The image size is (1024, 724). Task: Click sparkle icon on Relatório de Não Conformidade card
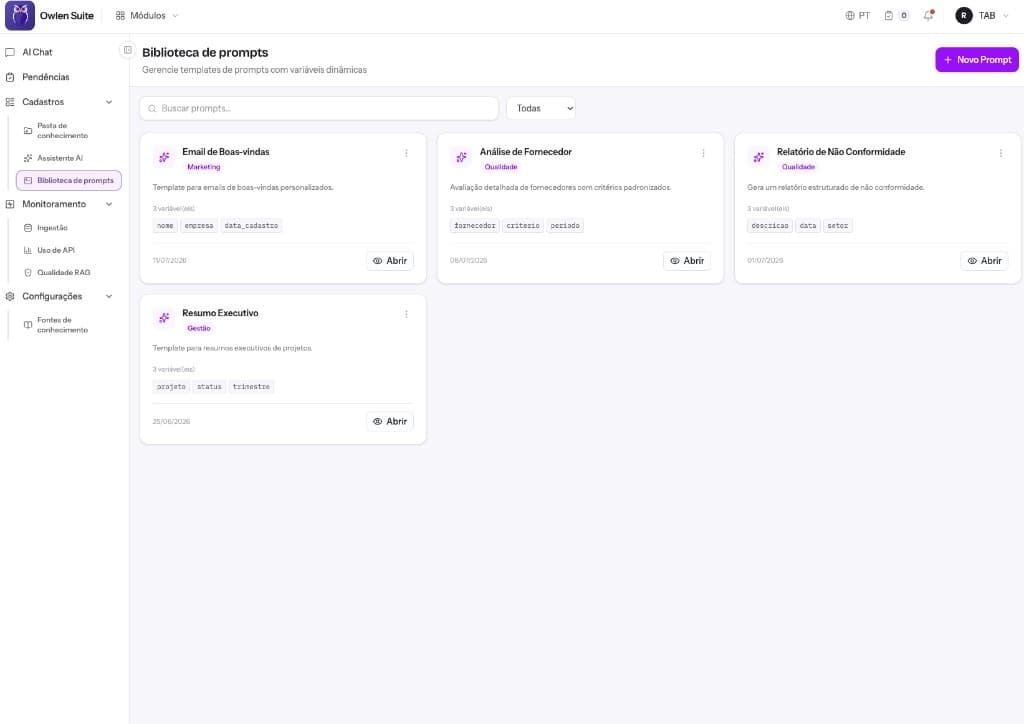click(758, 157)
